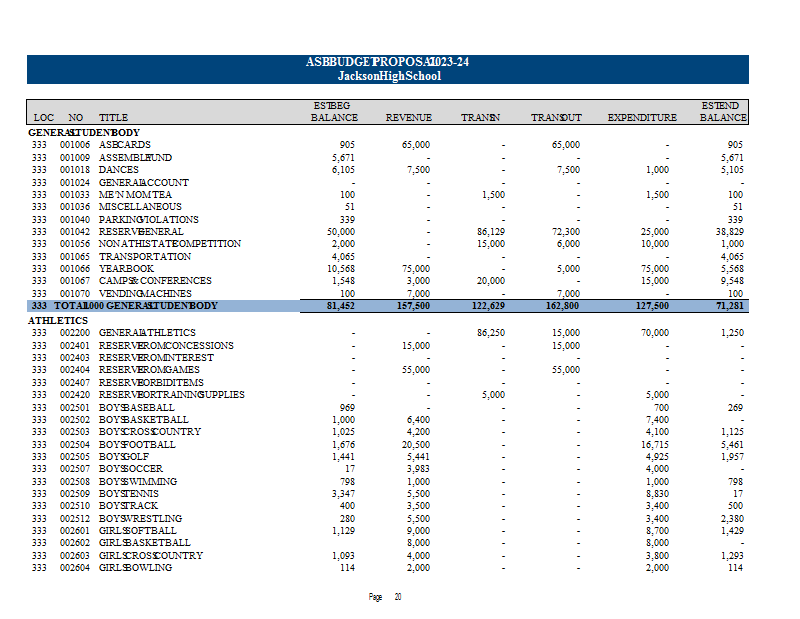Select the DANCES row title

click(x=118, y=170)
